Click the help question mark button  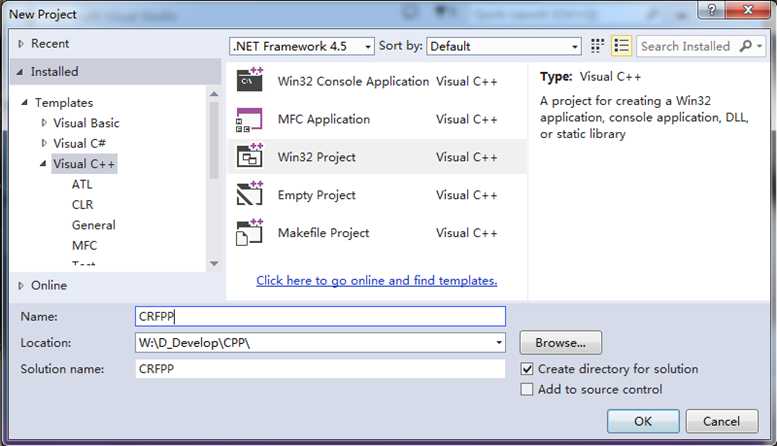pyautogui.click(x=712, y=9)
